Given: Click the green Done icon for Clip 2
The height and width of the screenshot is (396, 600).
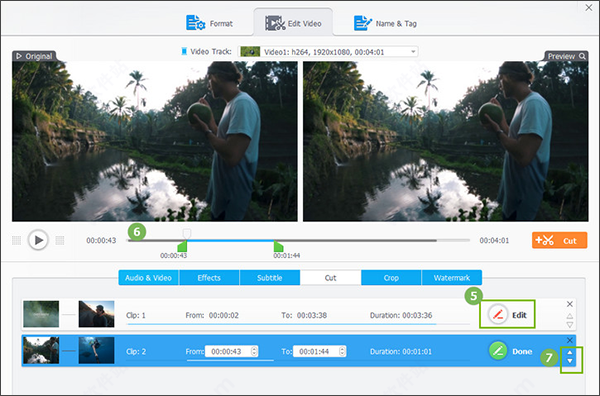Looking at the screenshot, I should point(498,351).
